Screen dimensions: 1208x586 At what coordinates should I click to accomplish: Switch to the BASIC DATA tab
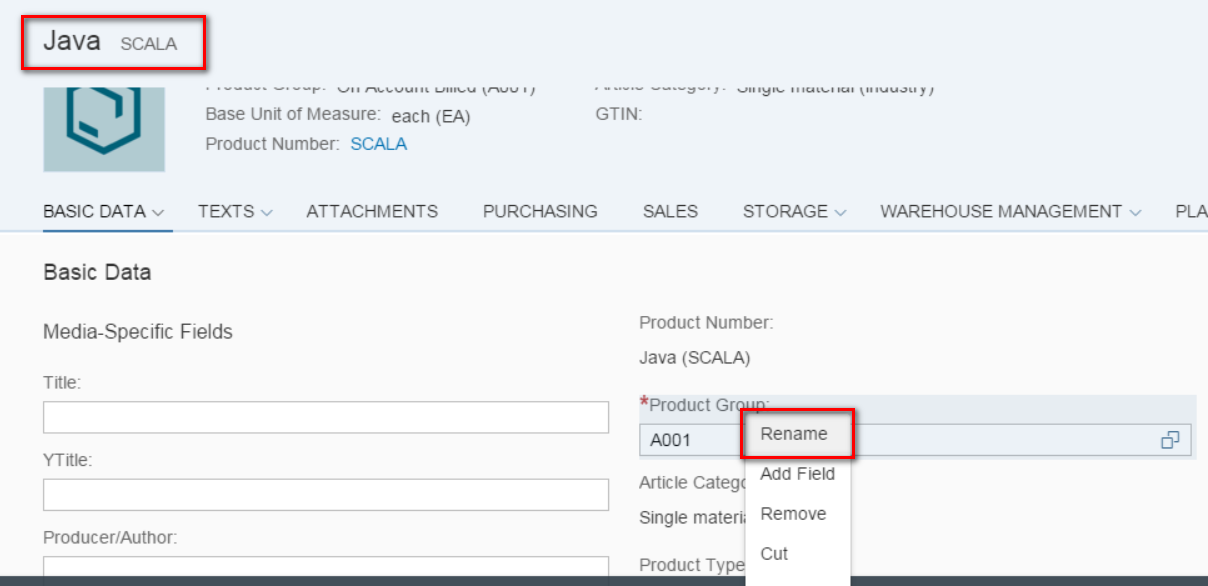point(95,211)
